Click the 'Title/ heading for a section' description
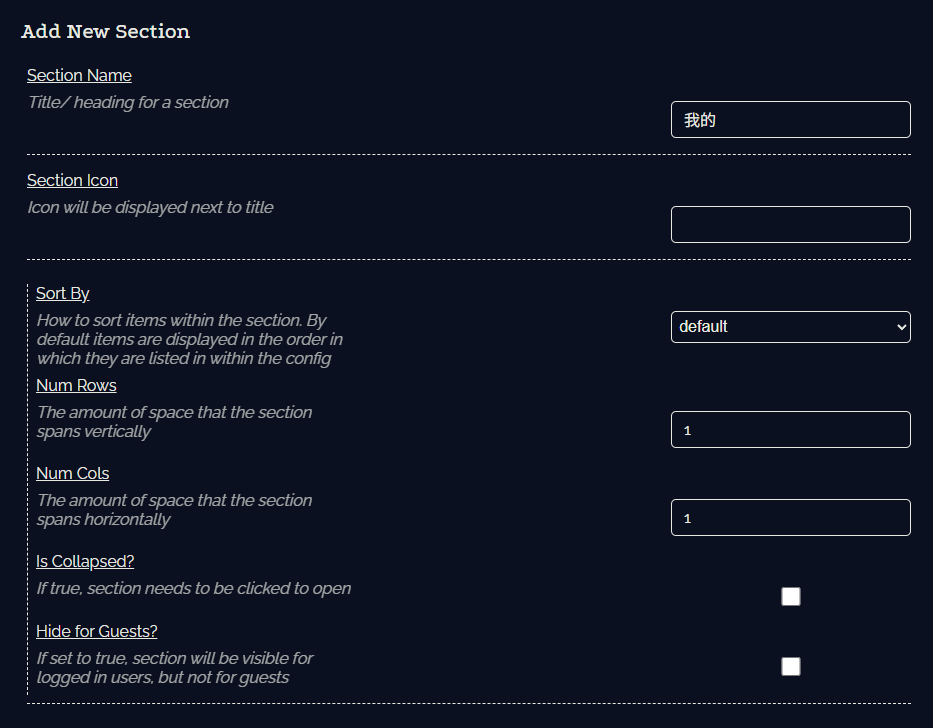 click(129, 102)
